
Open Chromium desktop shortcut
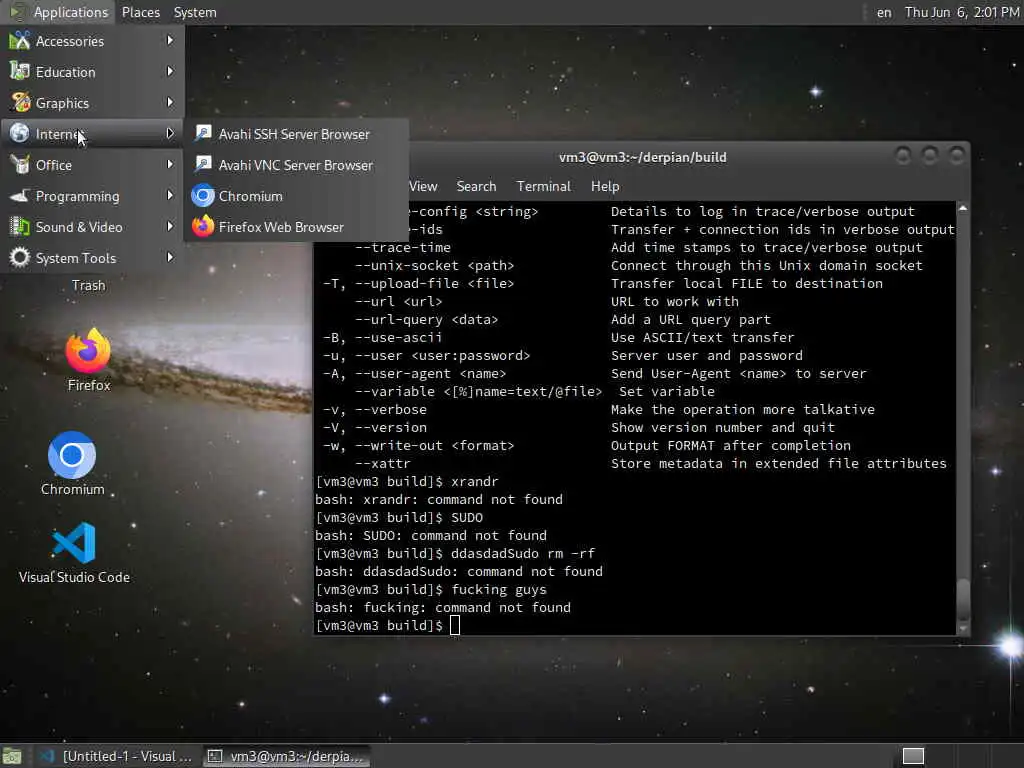(x=72, y=464)
